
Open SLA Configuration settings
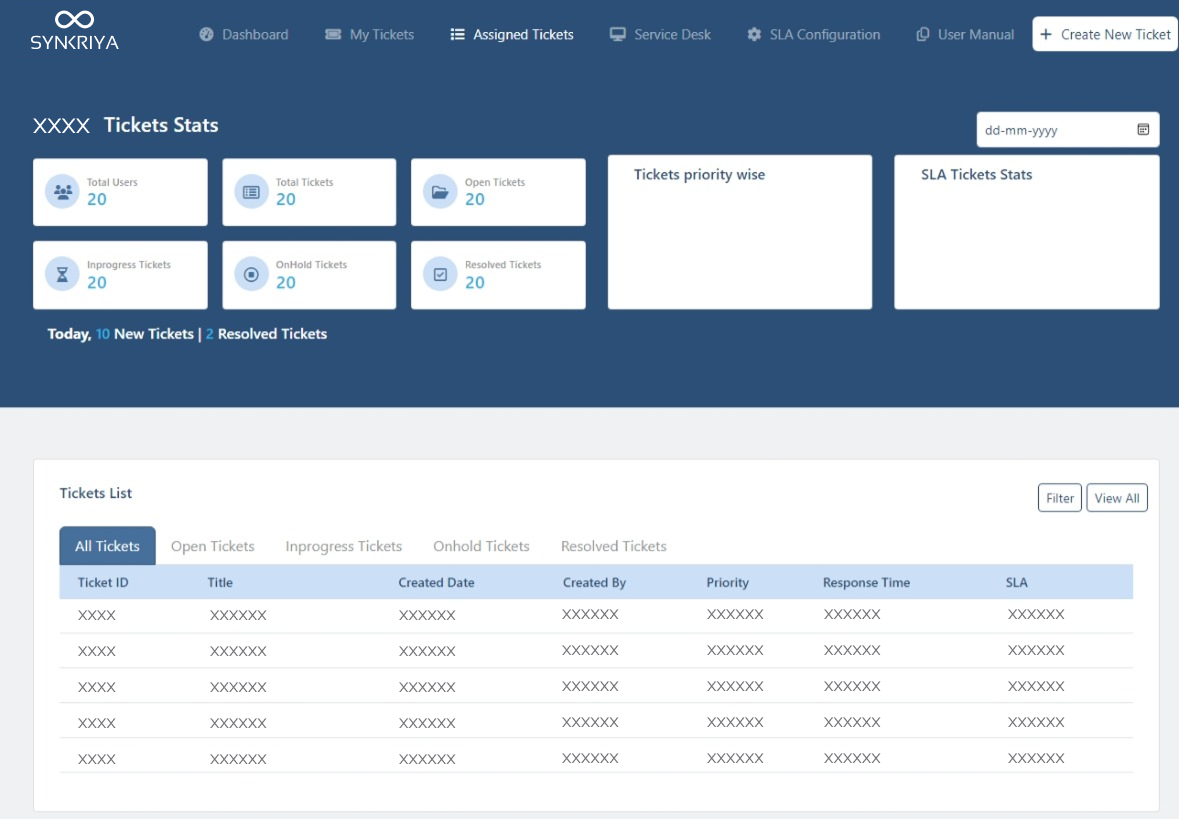coord(814,35)
